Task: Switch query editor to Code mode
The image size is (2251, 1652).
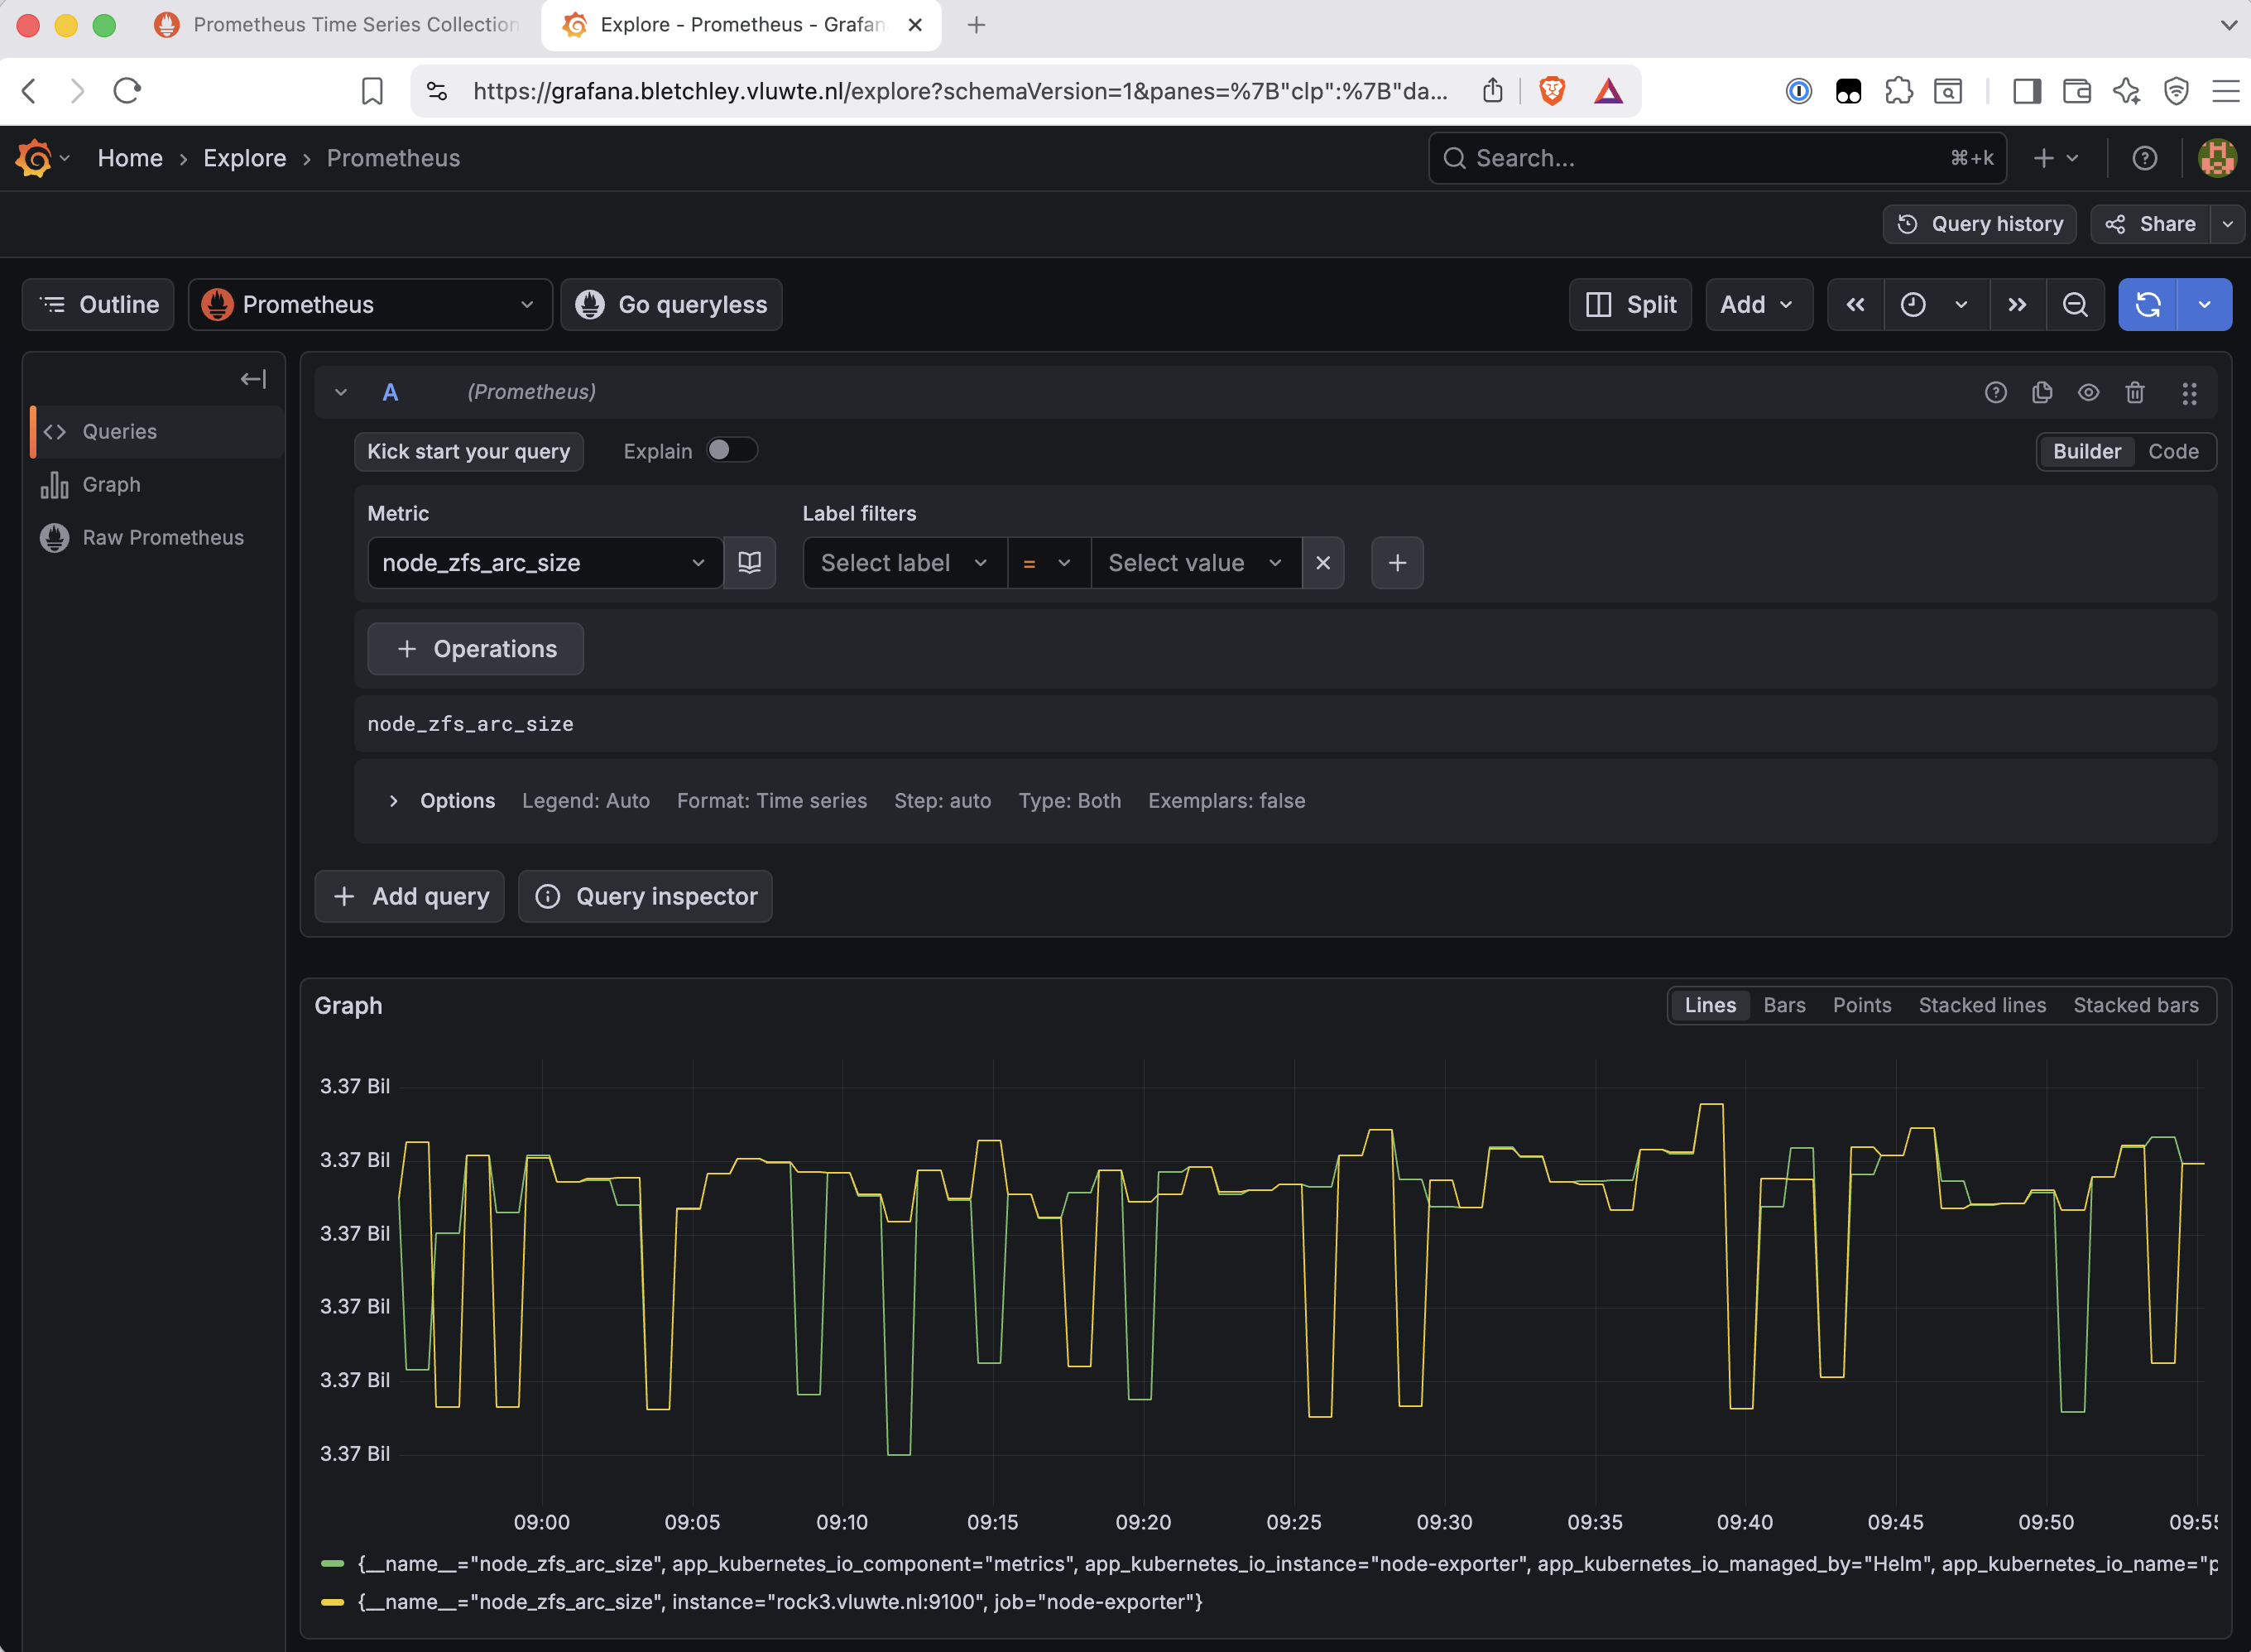Action: coord(2173,452)
